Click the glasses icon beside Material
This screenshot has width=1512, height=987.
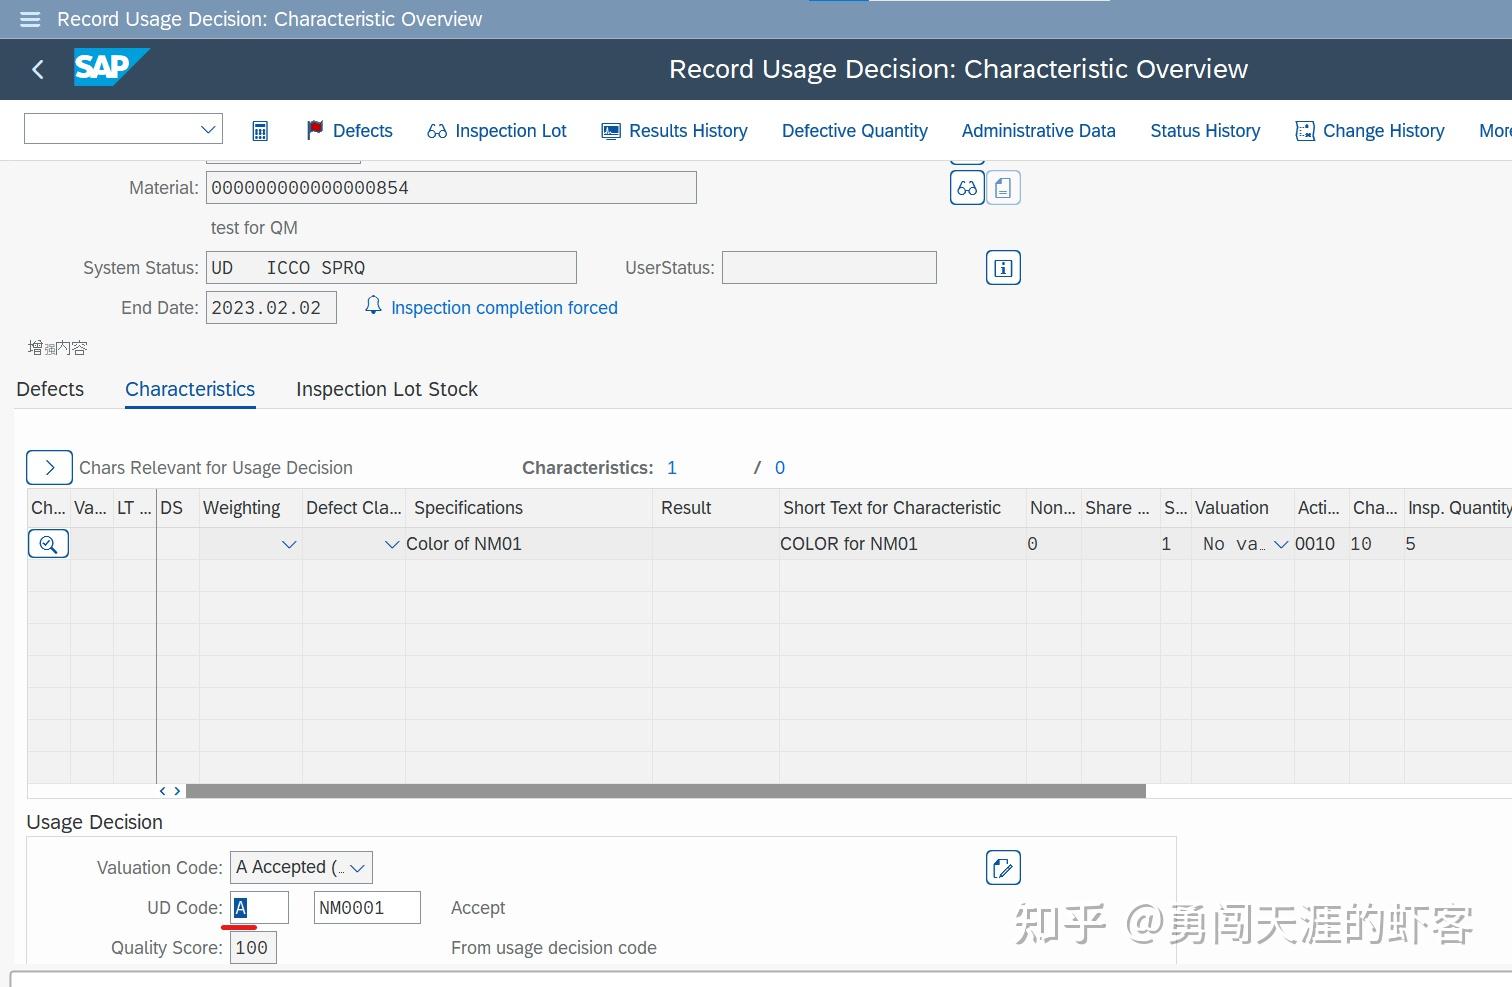coord(967,188)
